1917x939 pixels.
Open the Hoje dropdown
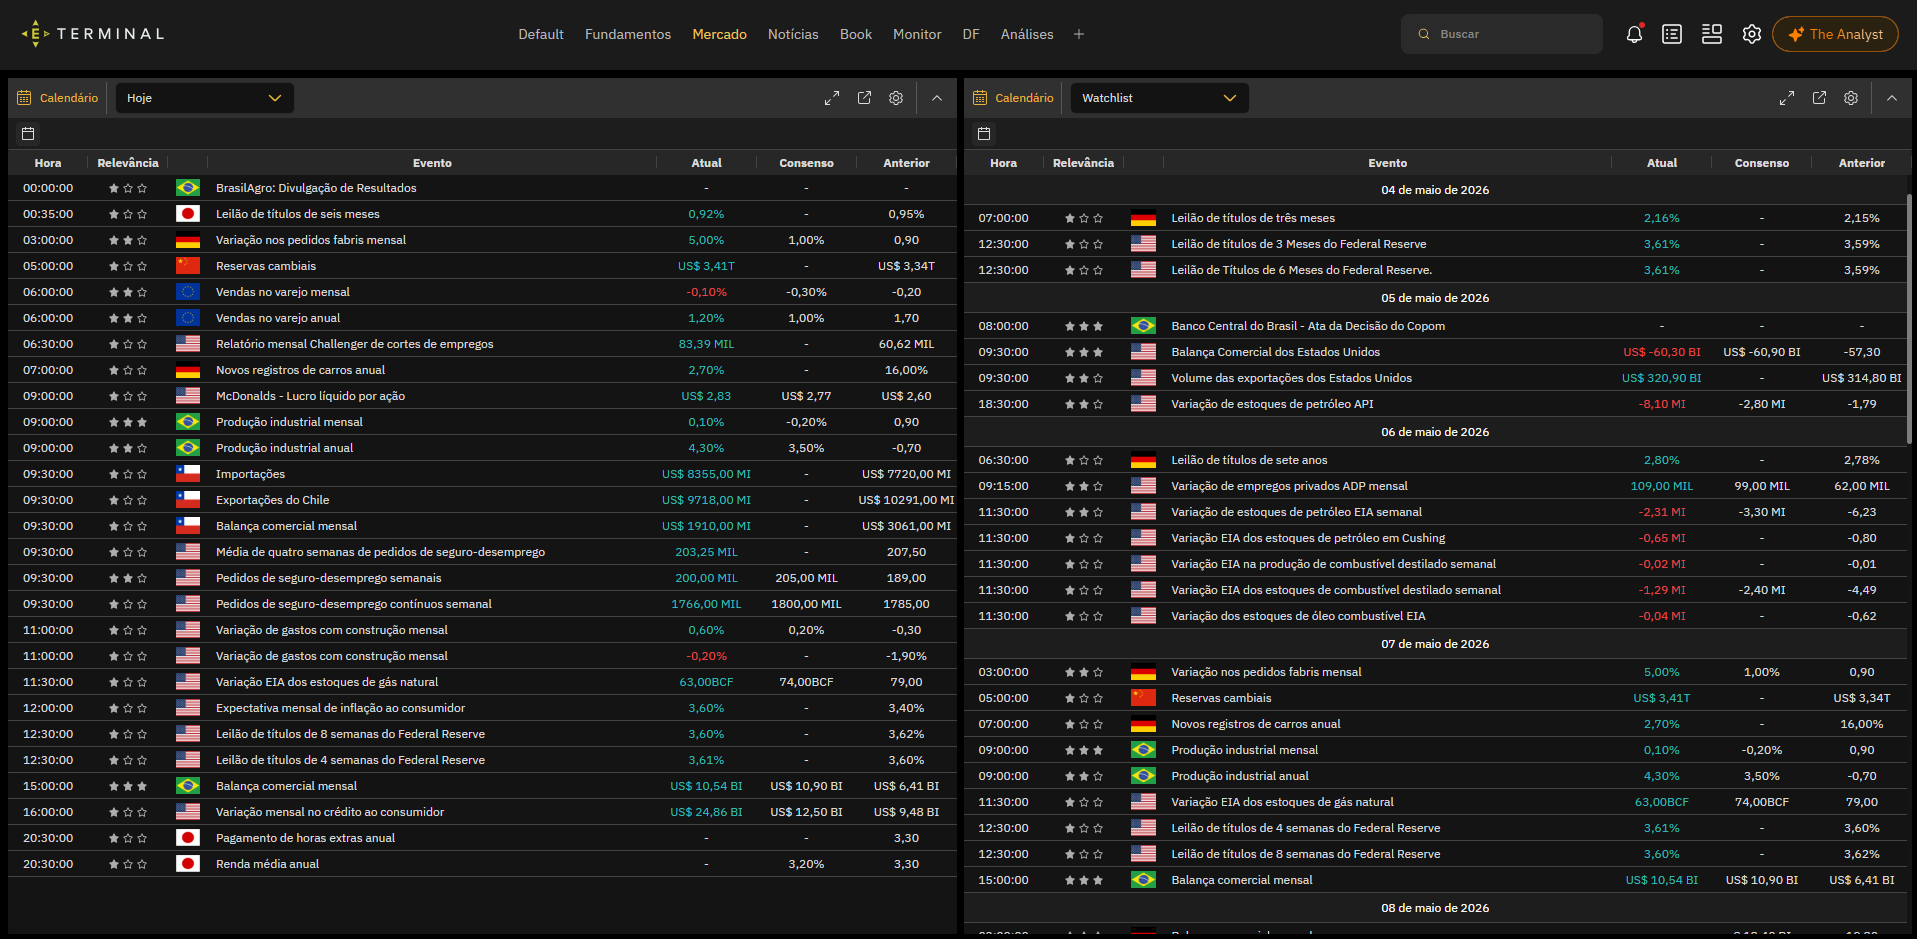pyautogui.click(x=204, y=98)
